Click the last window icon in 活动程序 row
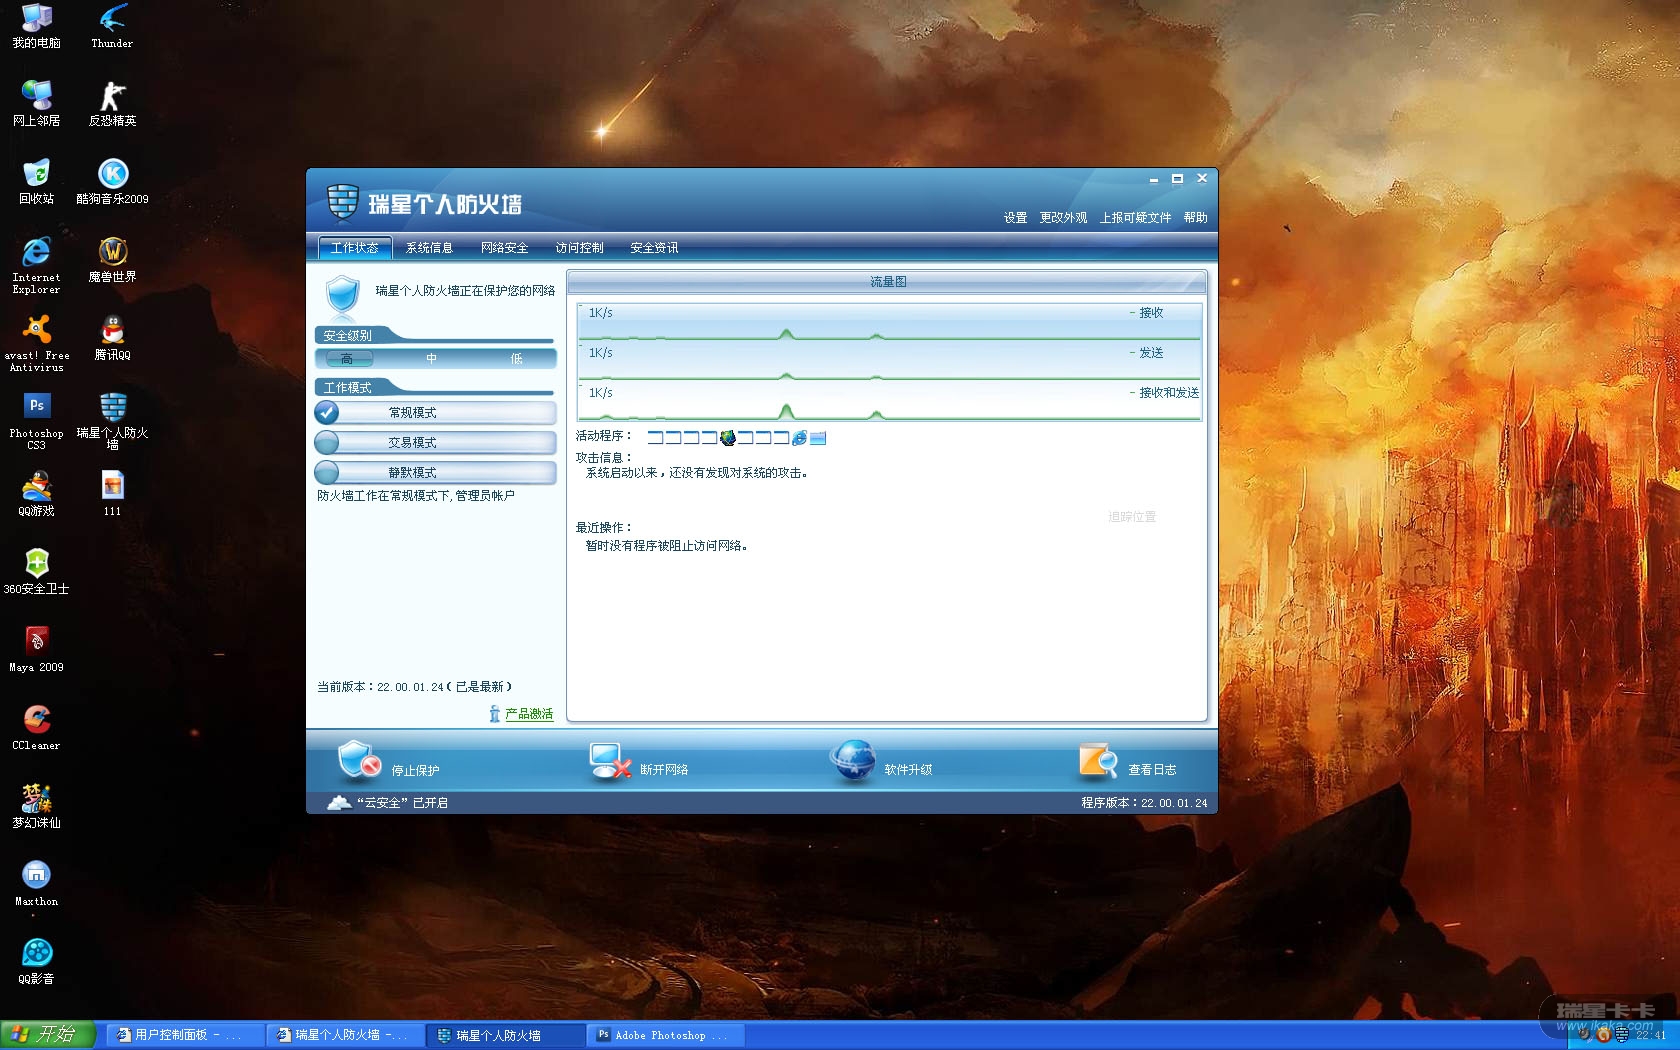The width and height of the screenshot is (1680, 1050). [x=818, y=438]
